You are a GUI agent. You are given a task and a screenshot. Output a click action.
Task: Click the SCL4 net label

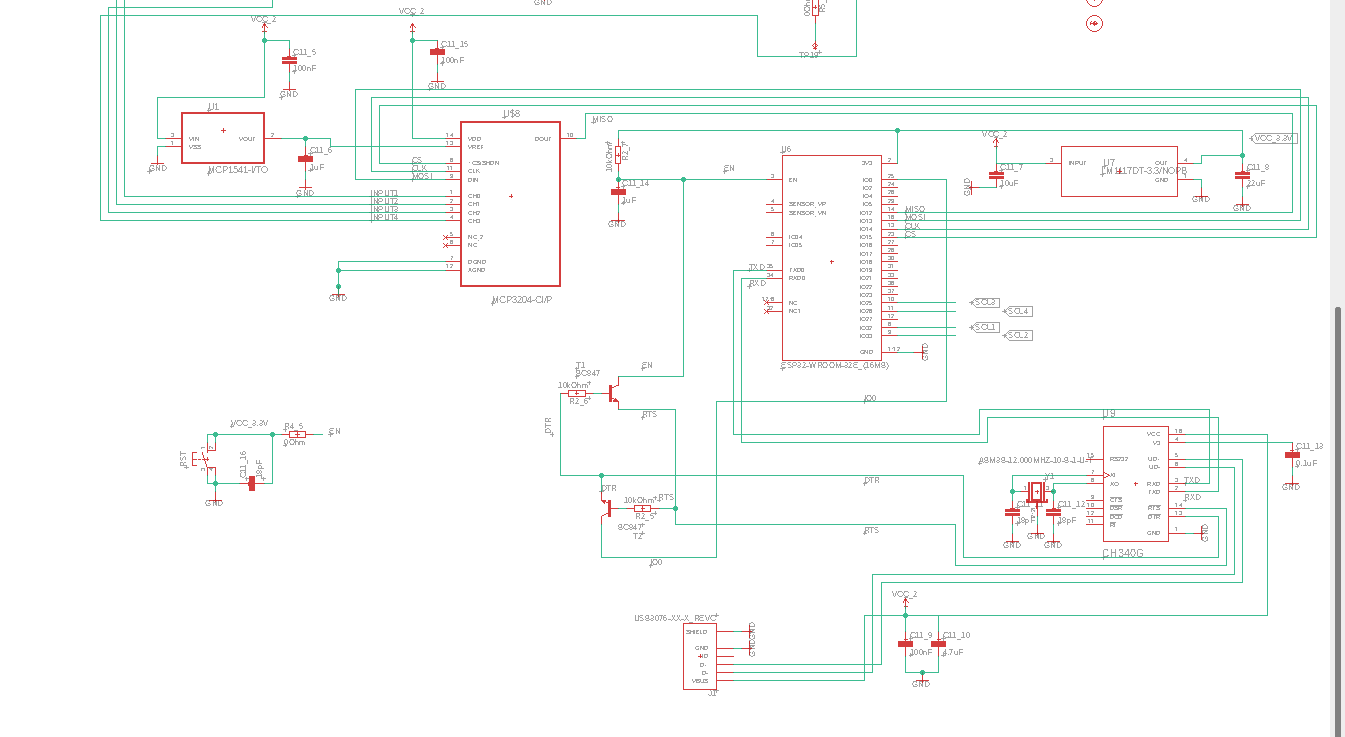(x=1017, y=311)
